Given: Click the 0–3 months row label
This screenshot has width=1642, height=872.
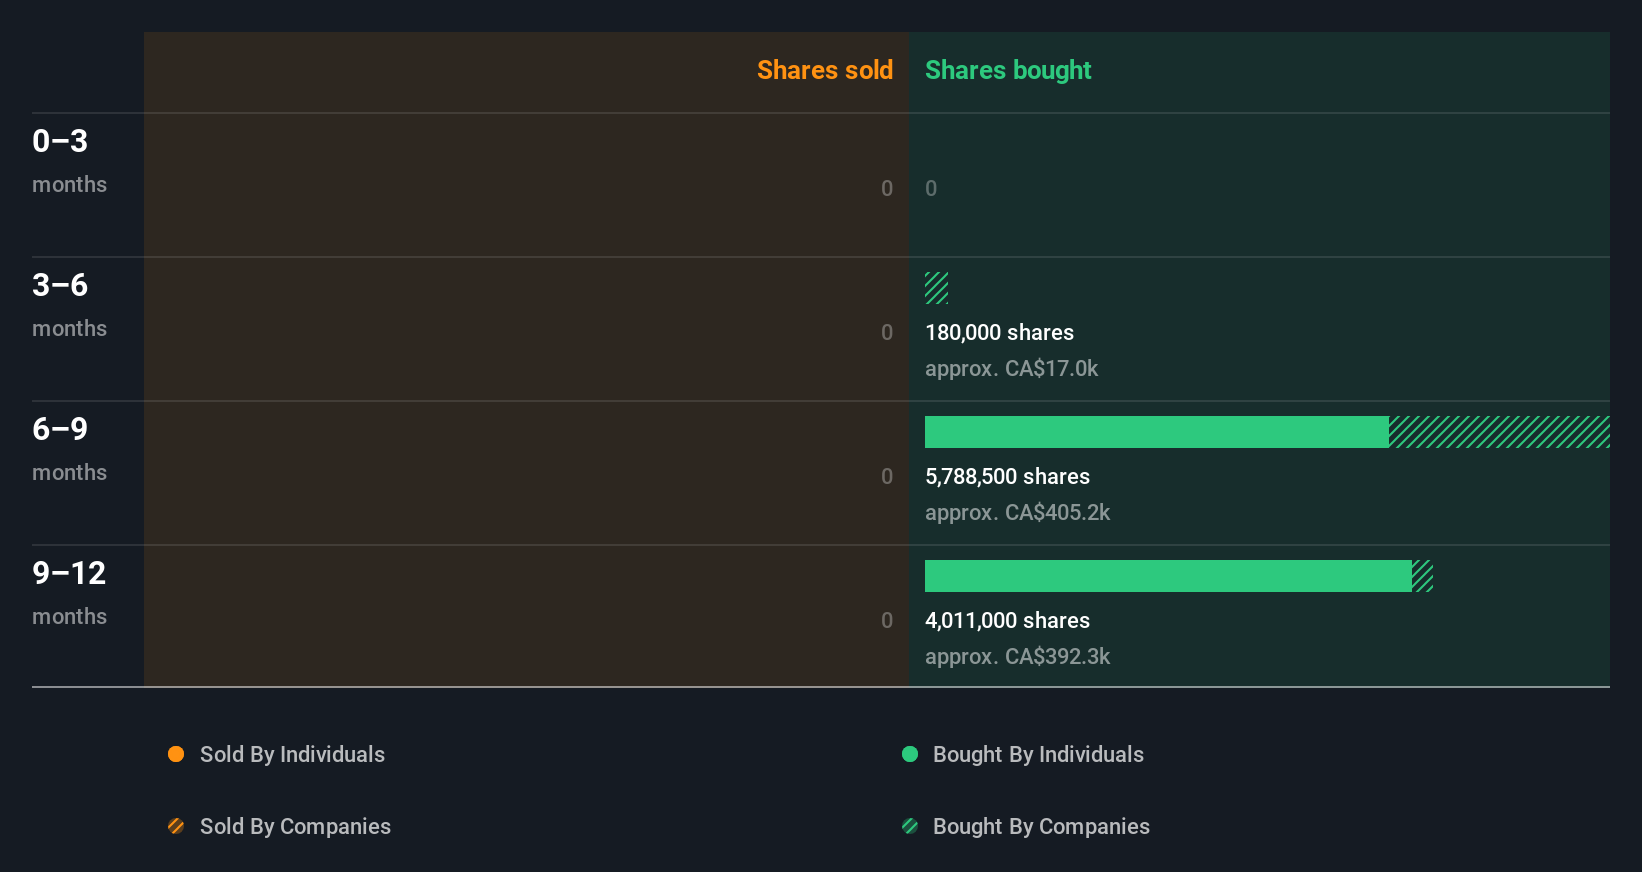Looking at the screenshot, I should point(69,161).
